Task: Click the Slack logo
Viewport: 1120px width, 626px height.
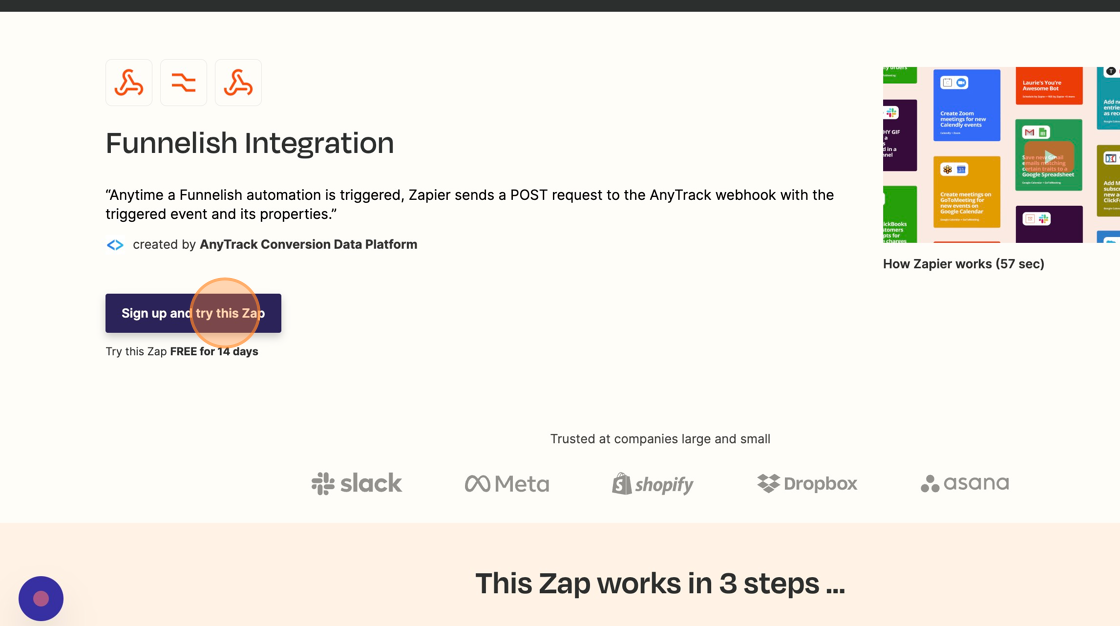Action: click(x=357, y=484)
